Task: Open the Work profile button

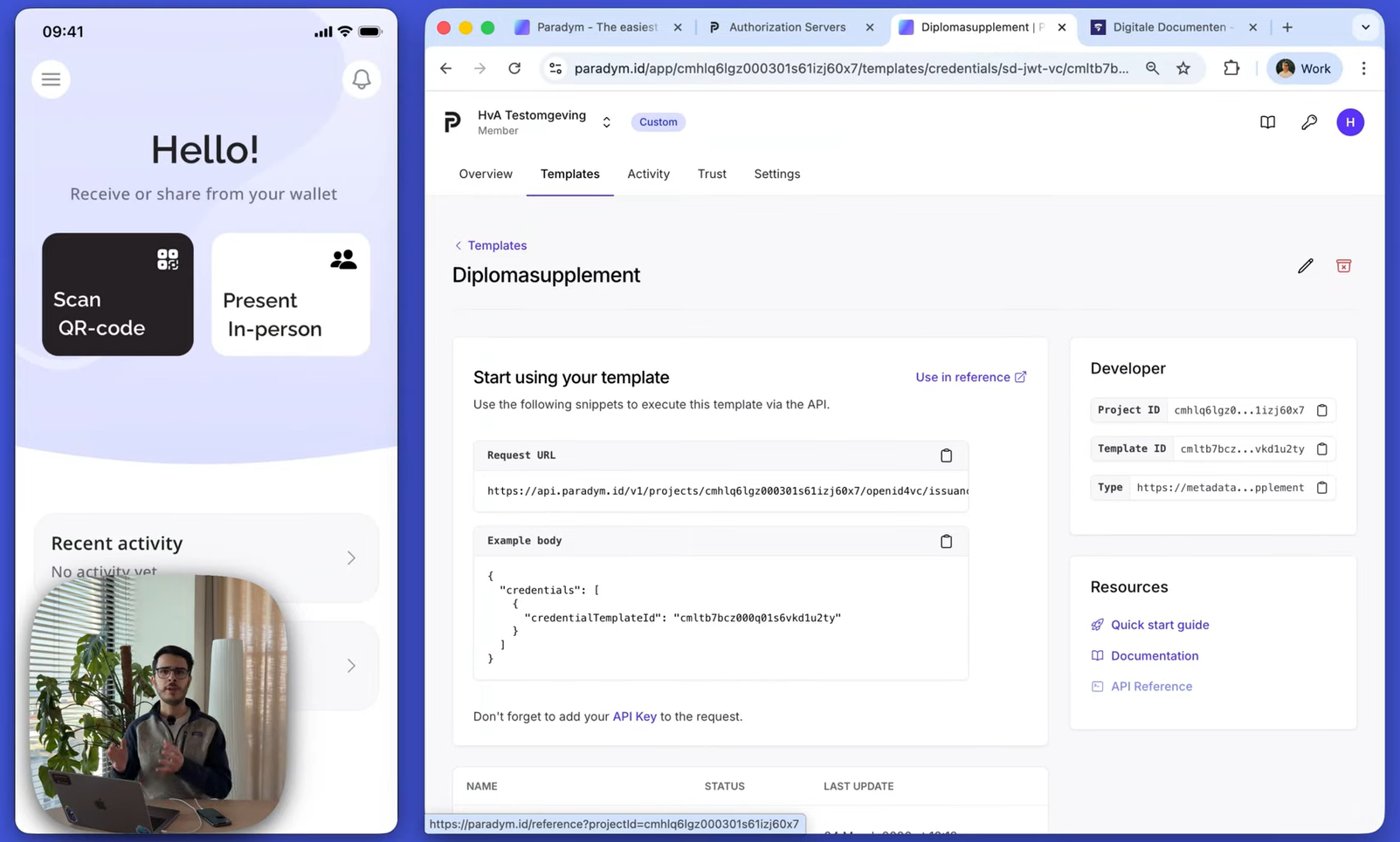Action: click(x=1304, y=68)
